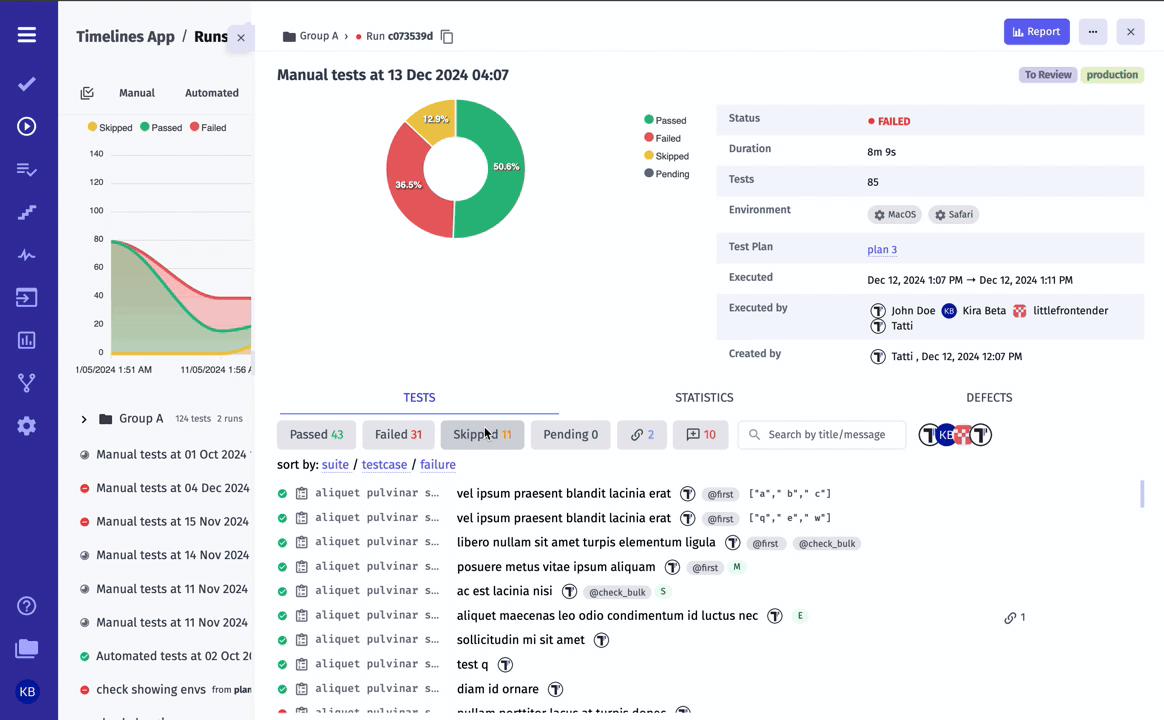The width and height of the screenshot is (1164, 720).
Task: Open the Pulse activity sidebar icon
Action: point(27,255)
